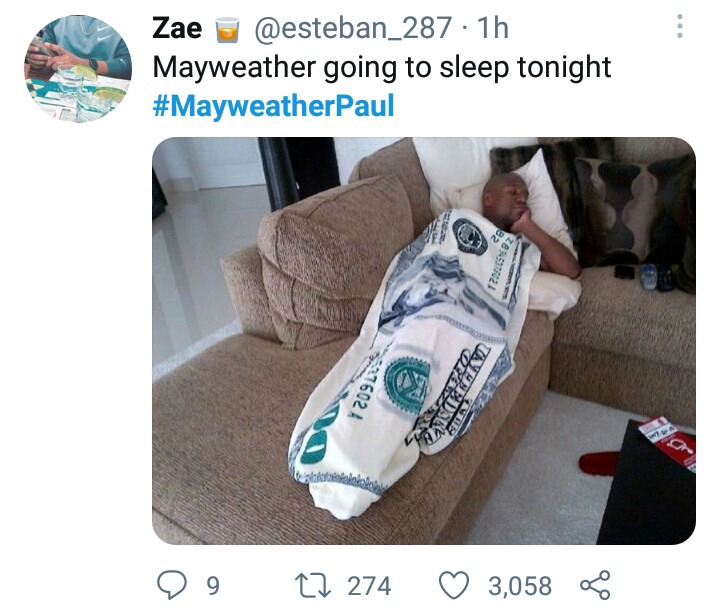Click the retweet count 274
The height and width of the screenshot is (616, 720).
click(x=369, y=586)
